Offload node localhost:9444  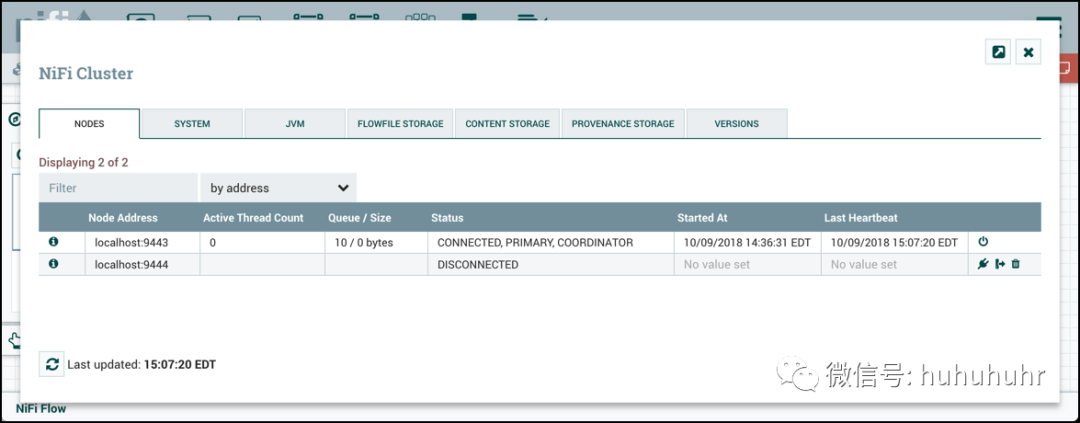point(1000,264)
